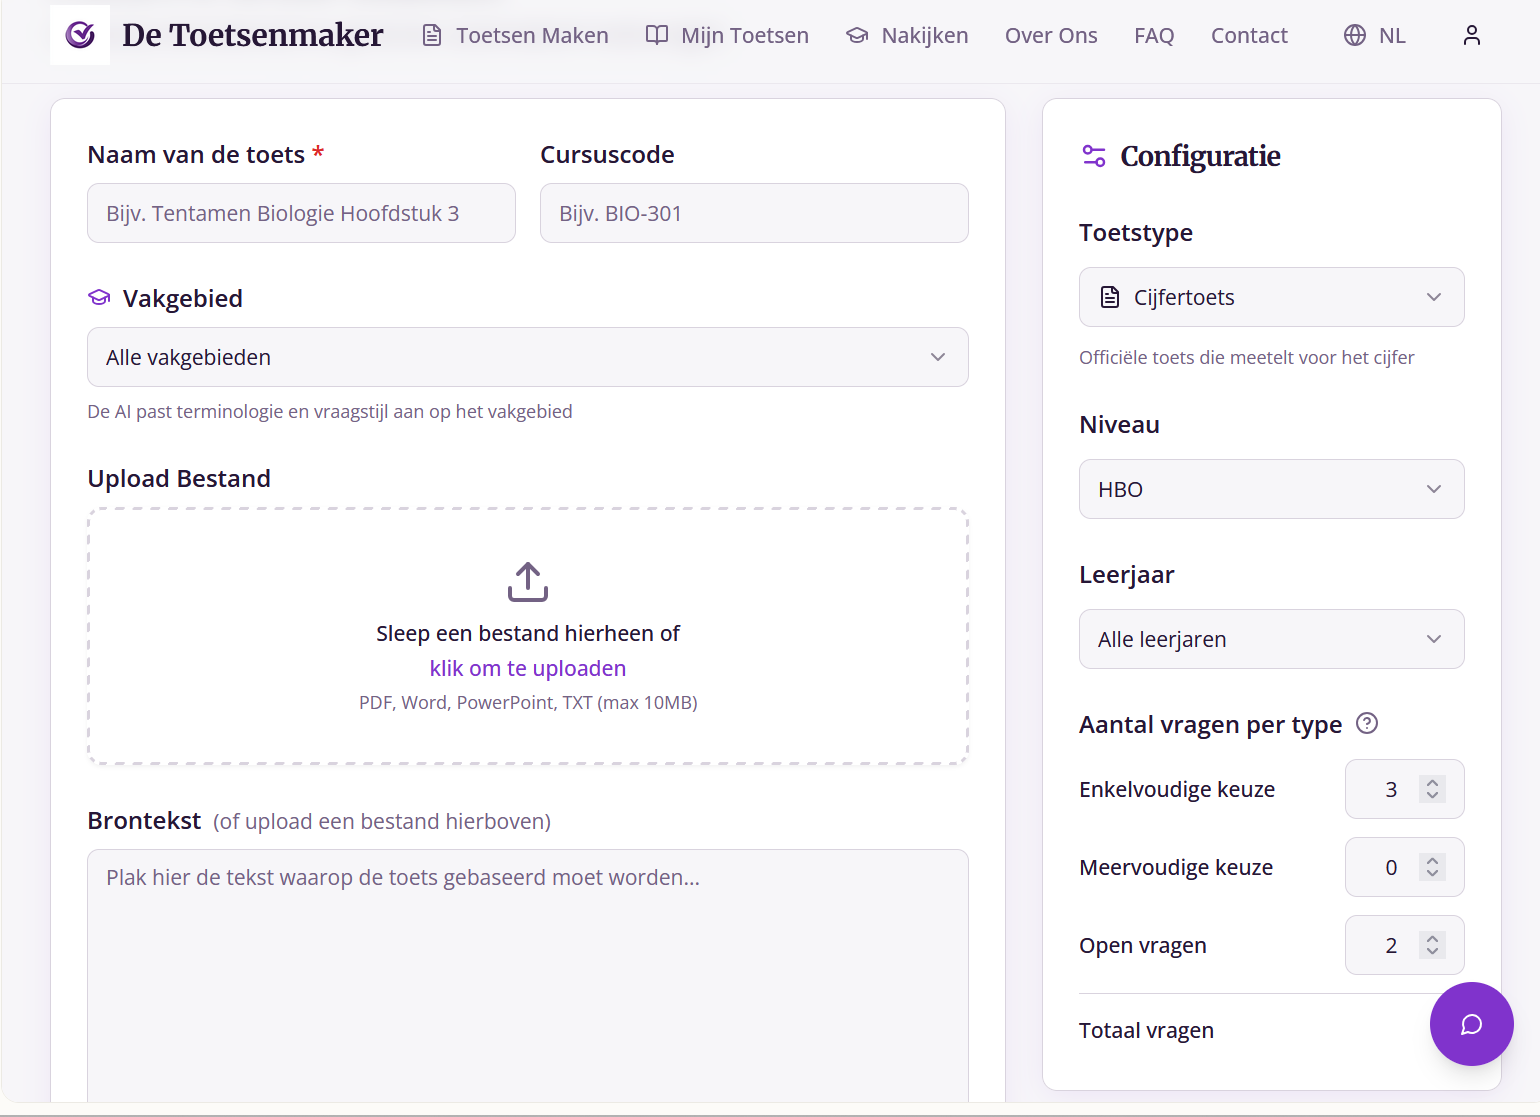Click the configuration sliders icon
The image size is (1540, 1117).
[x=1094, y=156]
